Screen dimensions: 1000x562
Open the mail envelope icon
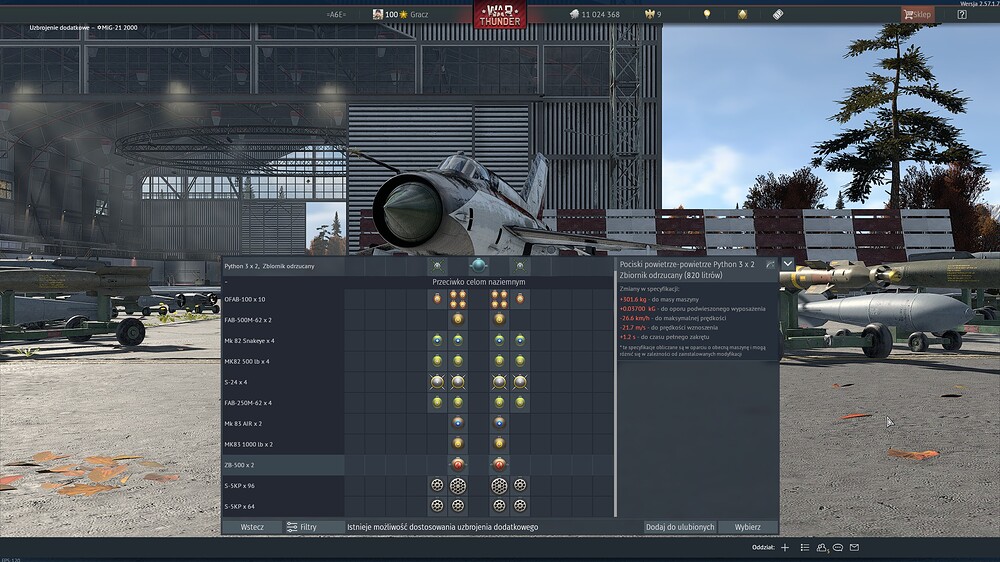pos(855,547)
